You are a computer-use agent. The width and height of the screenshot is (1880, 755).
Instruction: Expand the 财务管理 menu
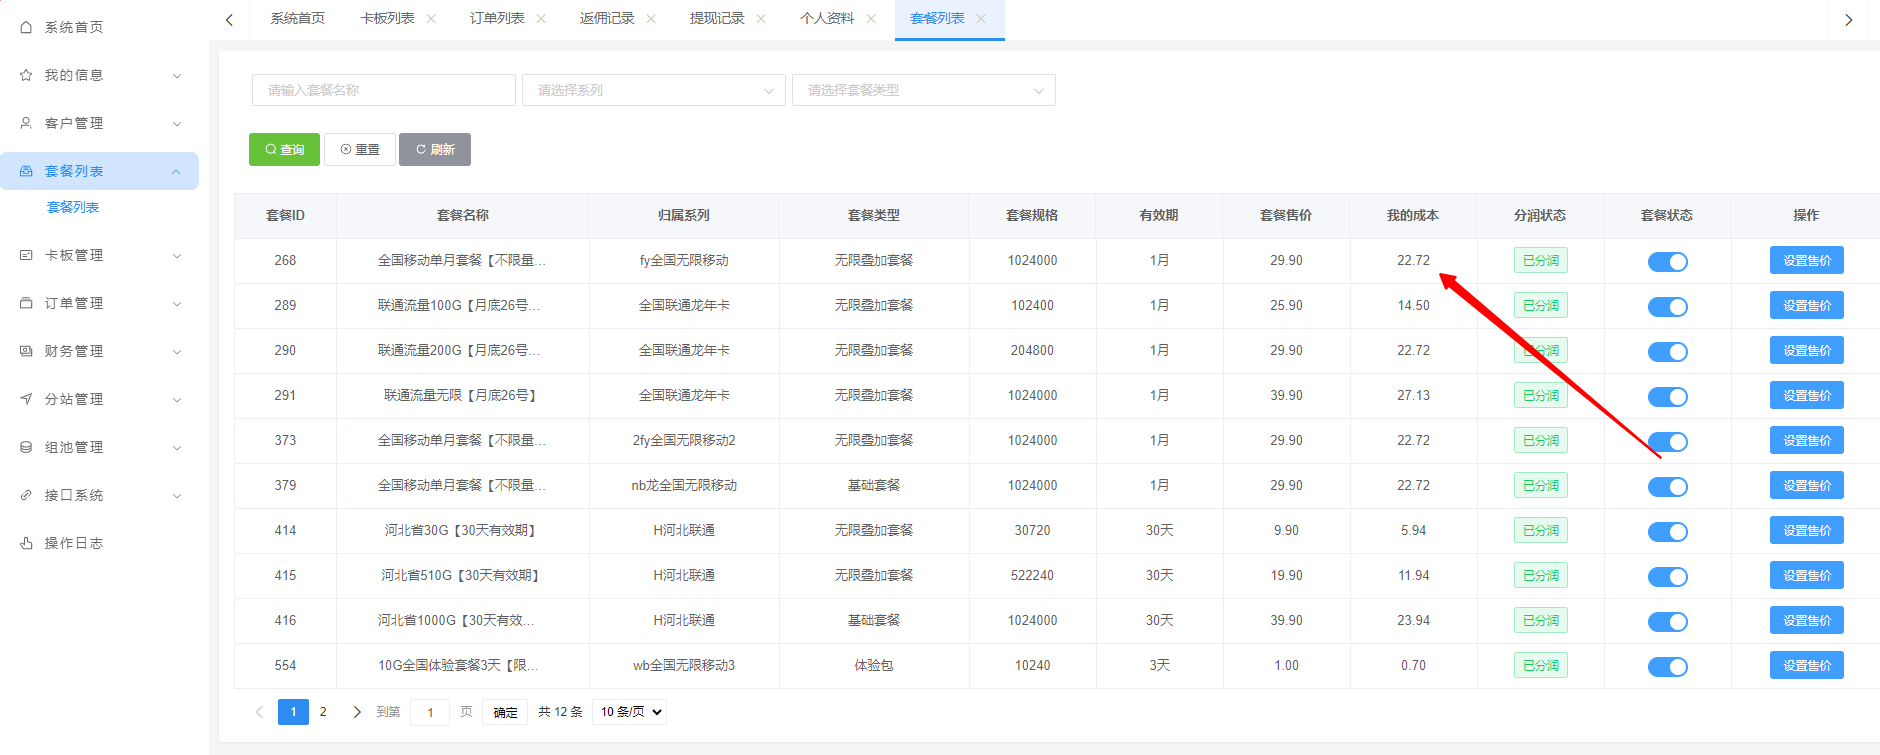point(177,351)
